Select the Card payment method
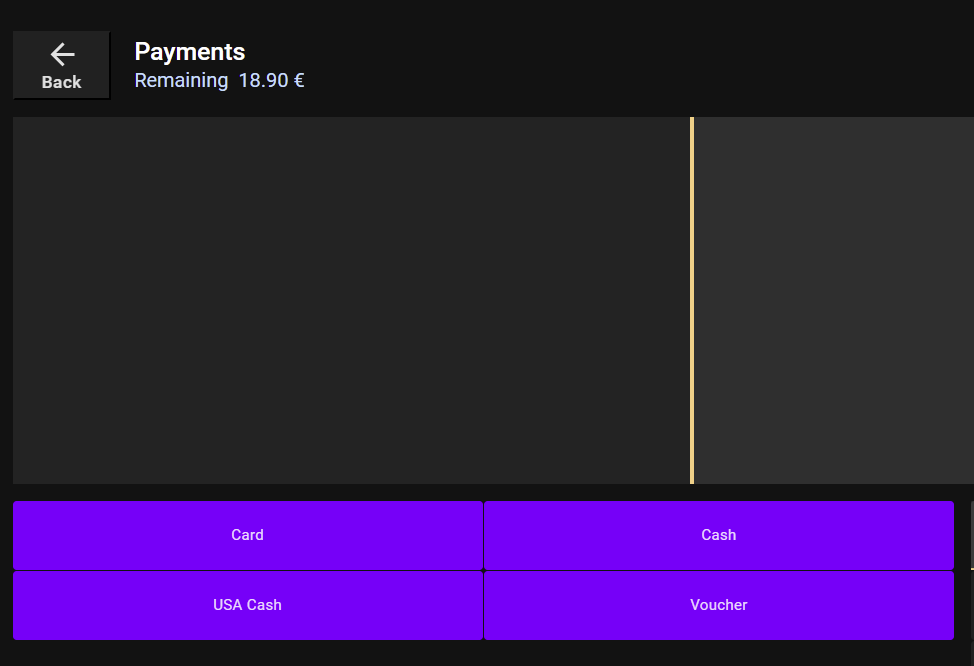 247,535
